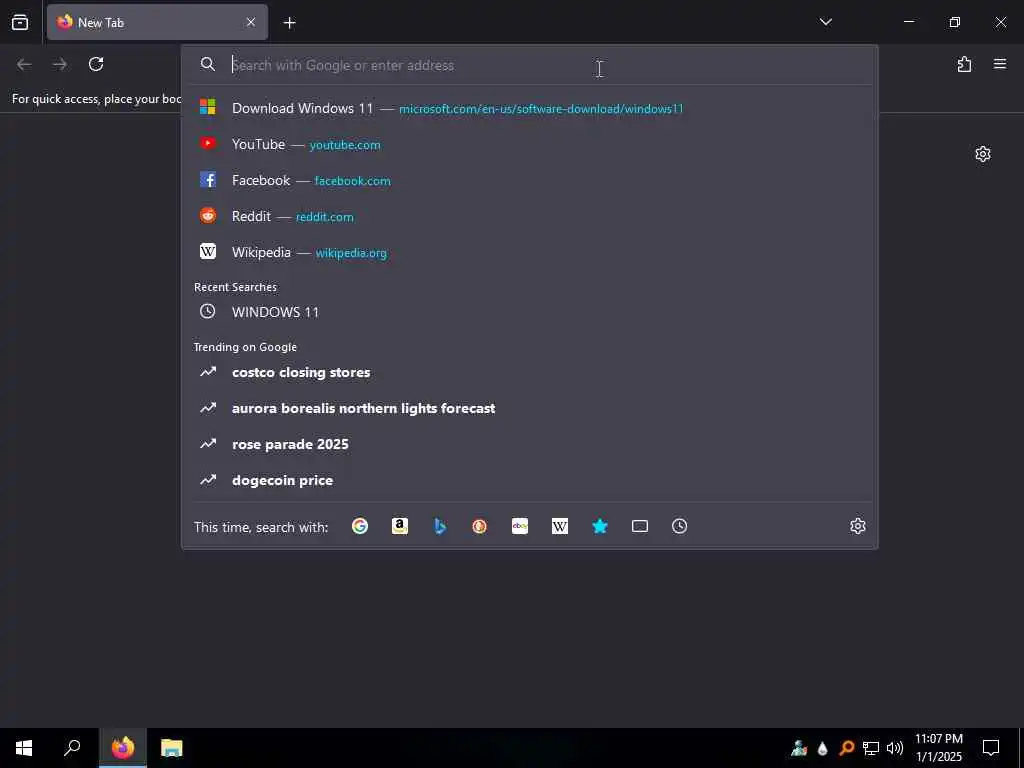
Task: Search this time with DuckDuckGo icon
Action: tap(479, 526)
